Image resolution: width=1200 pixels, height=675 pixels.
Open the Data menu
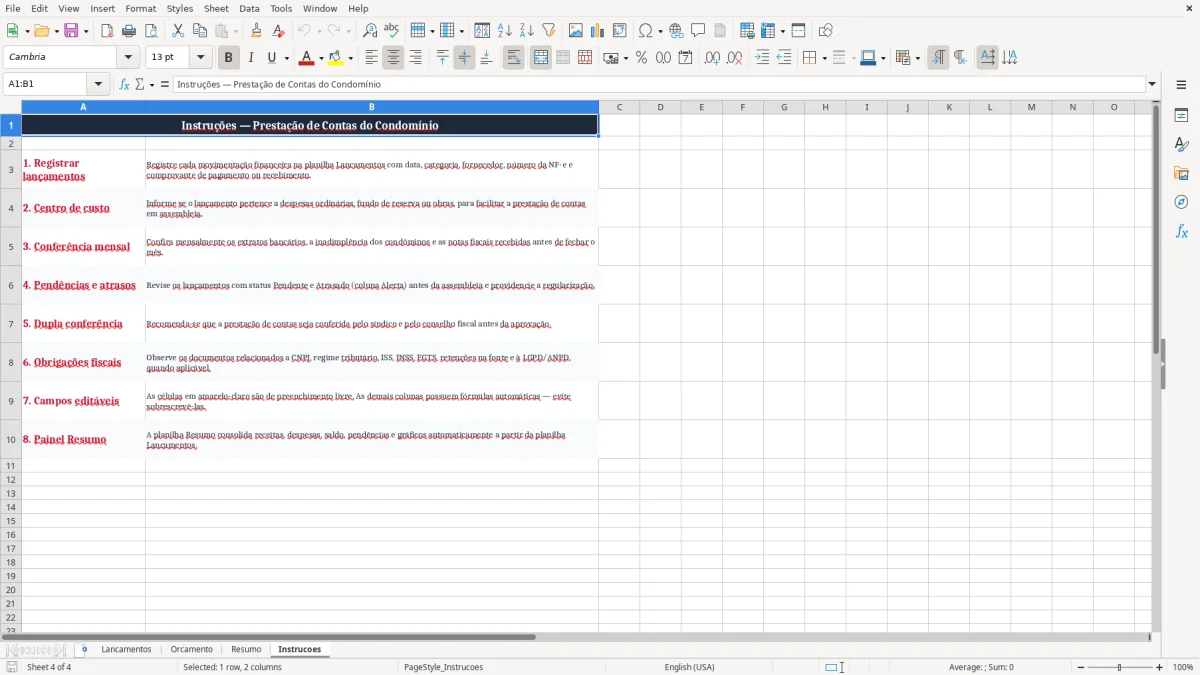point(249,8)
